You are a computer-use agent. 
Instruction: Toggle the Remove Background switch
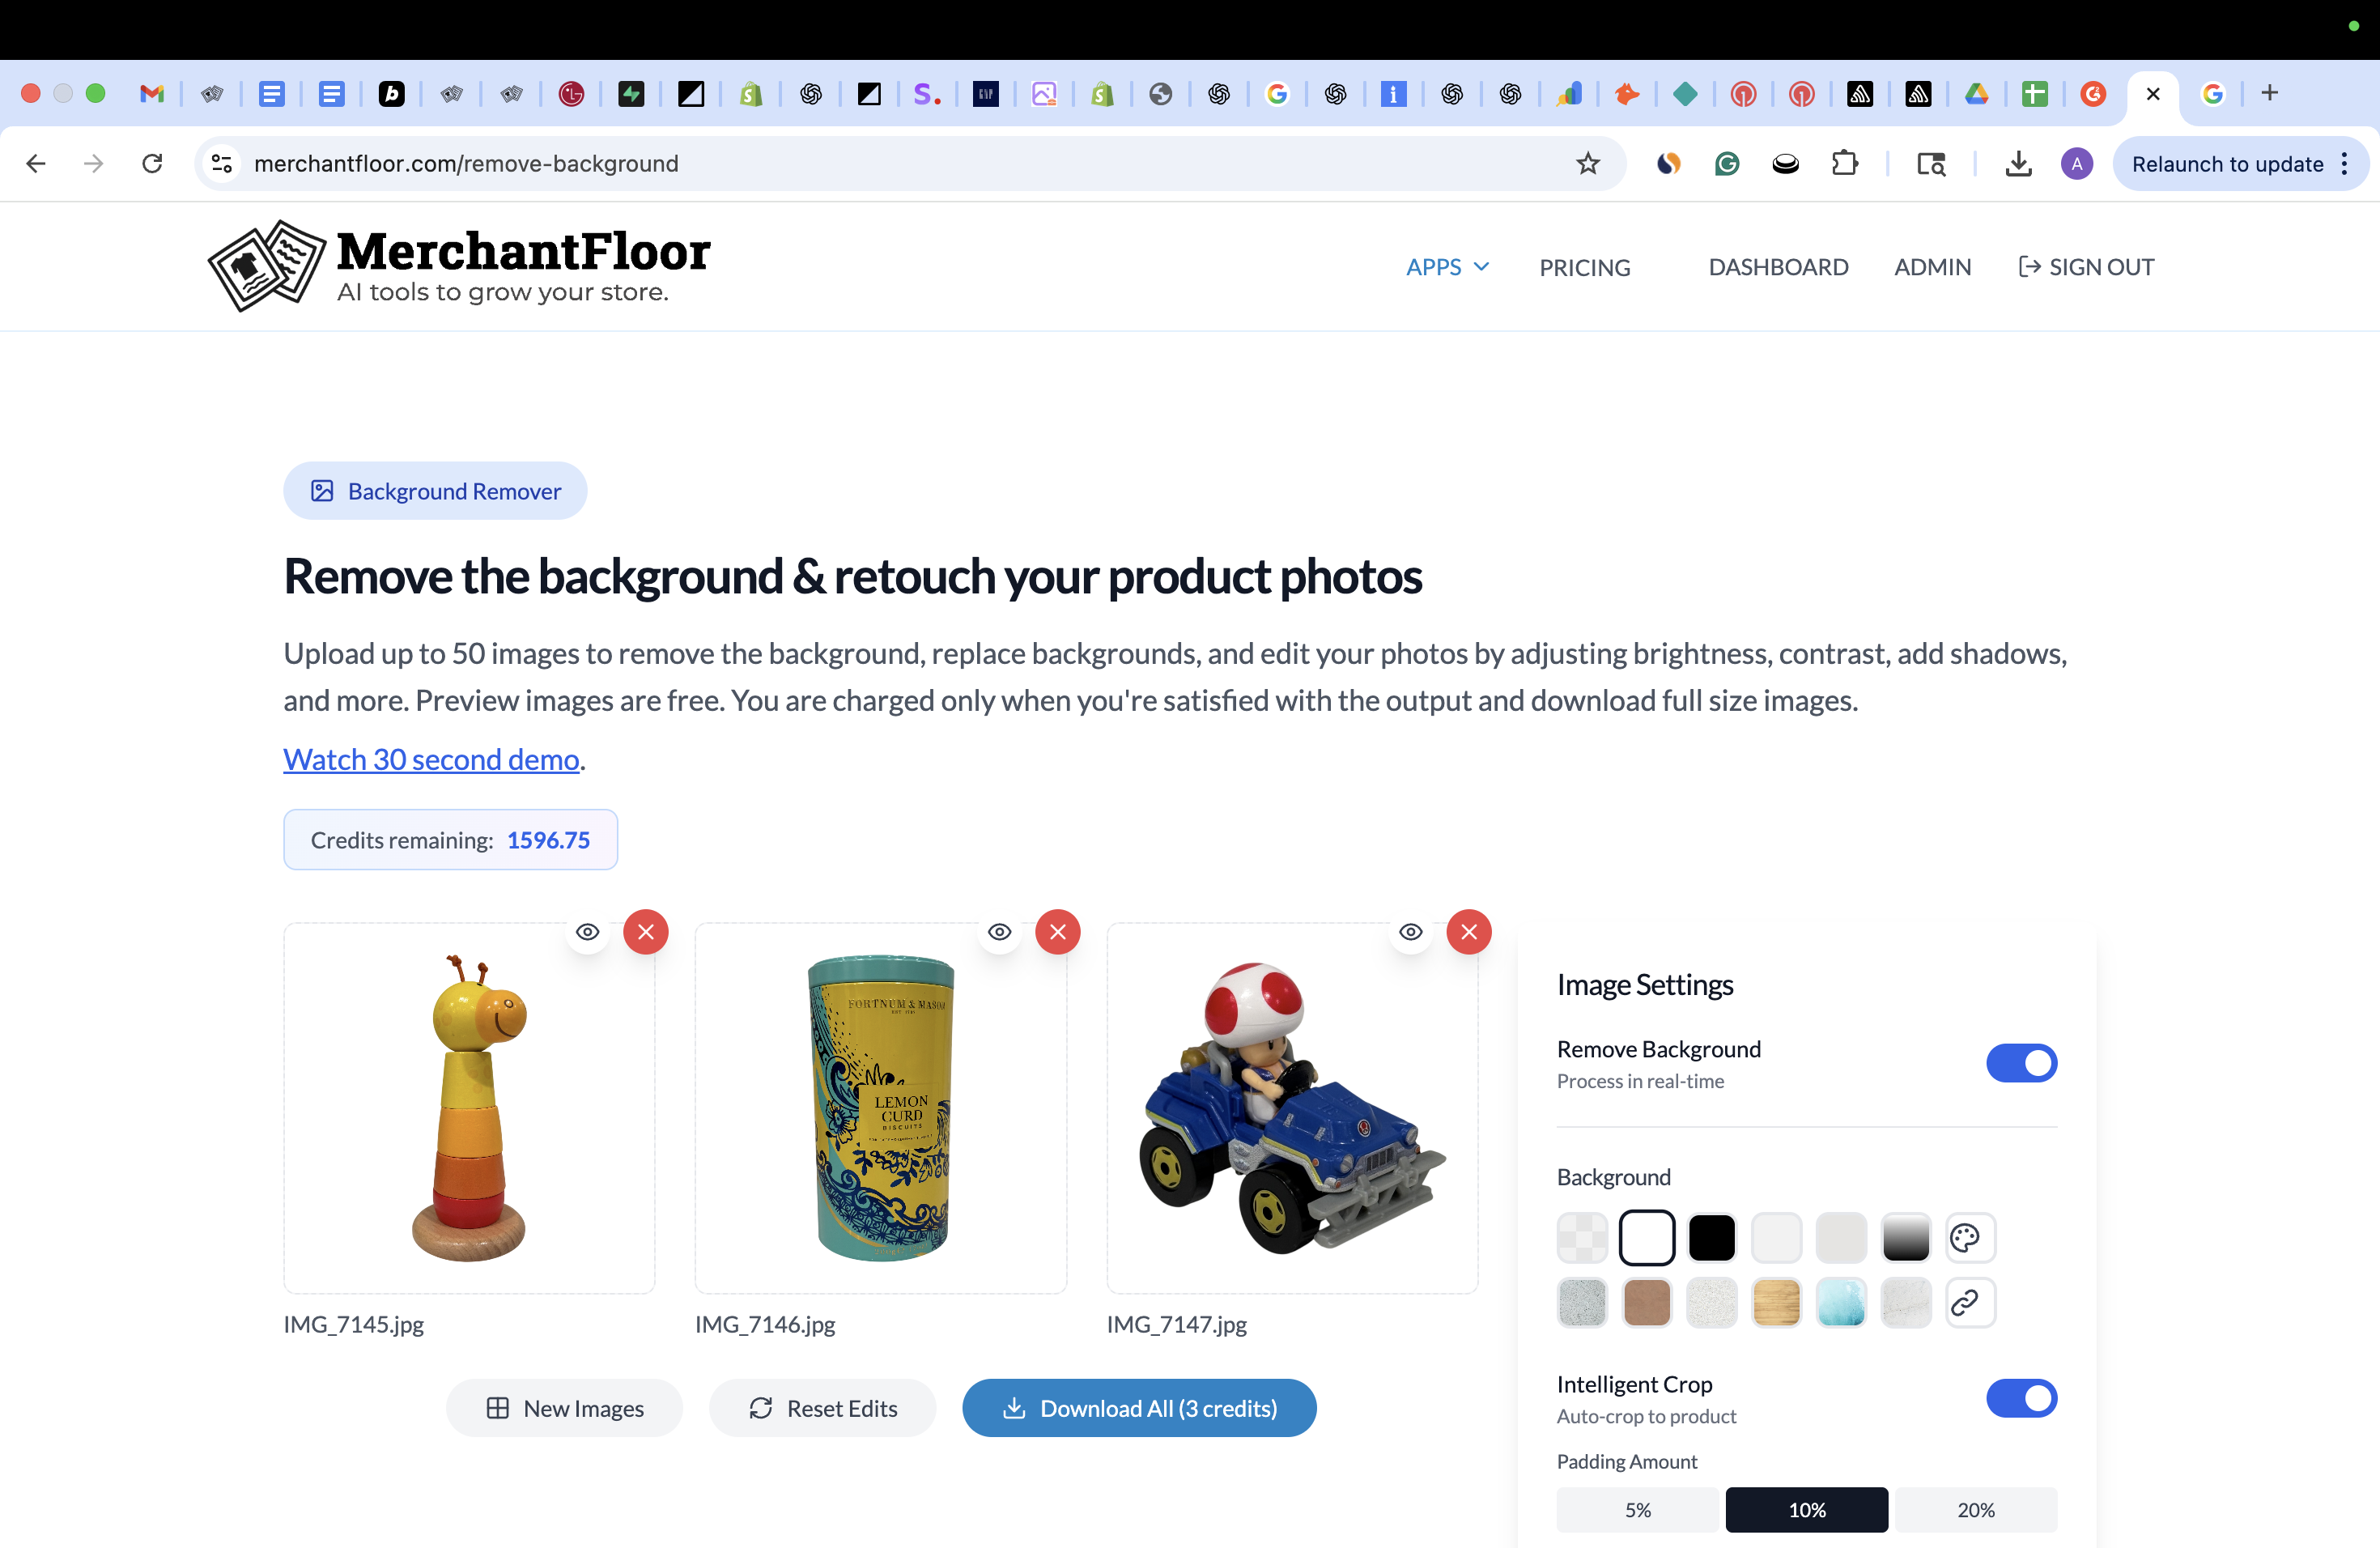2021,1063
